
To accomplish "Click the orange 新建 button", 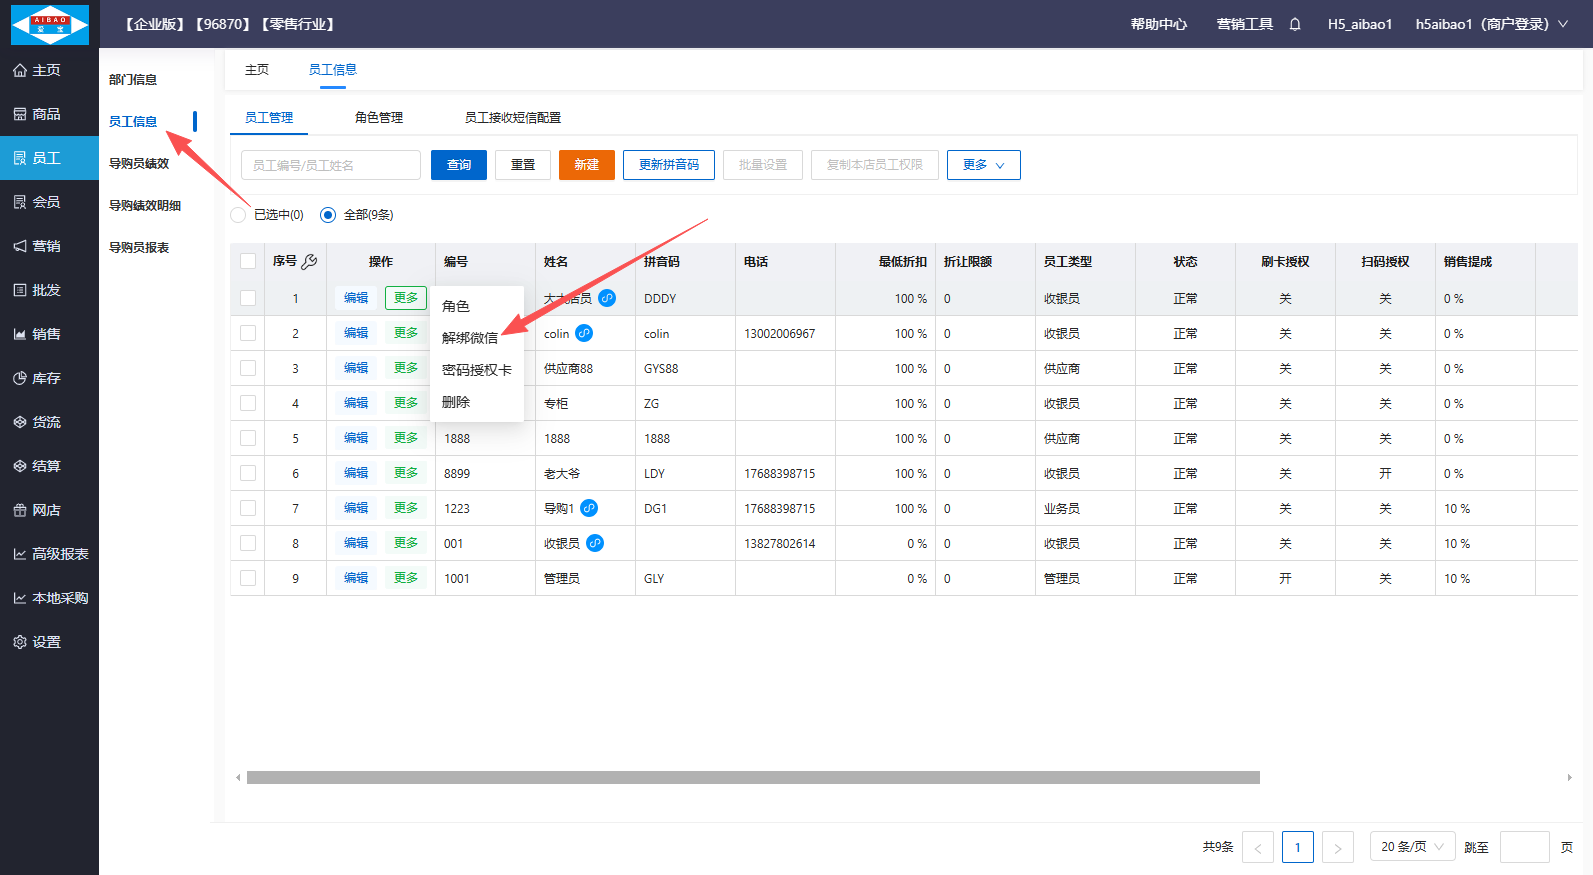I will pyautogui.click(x=587, y=165).
